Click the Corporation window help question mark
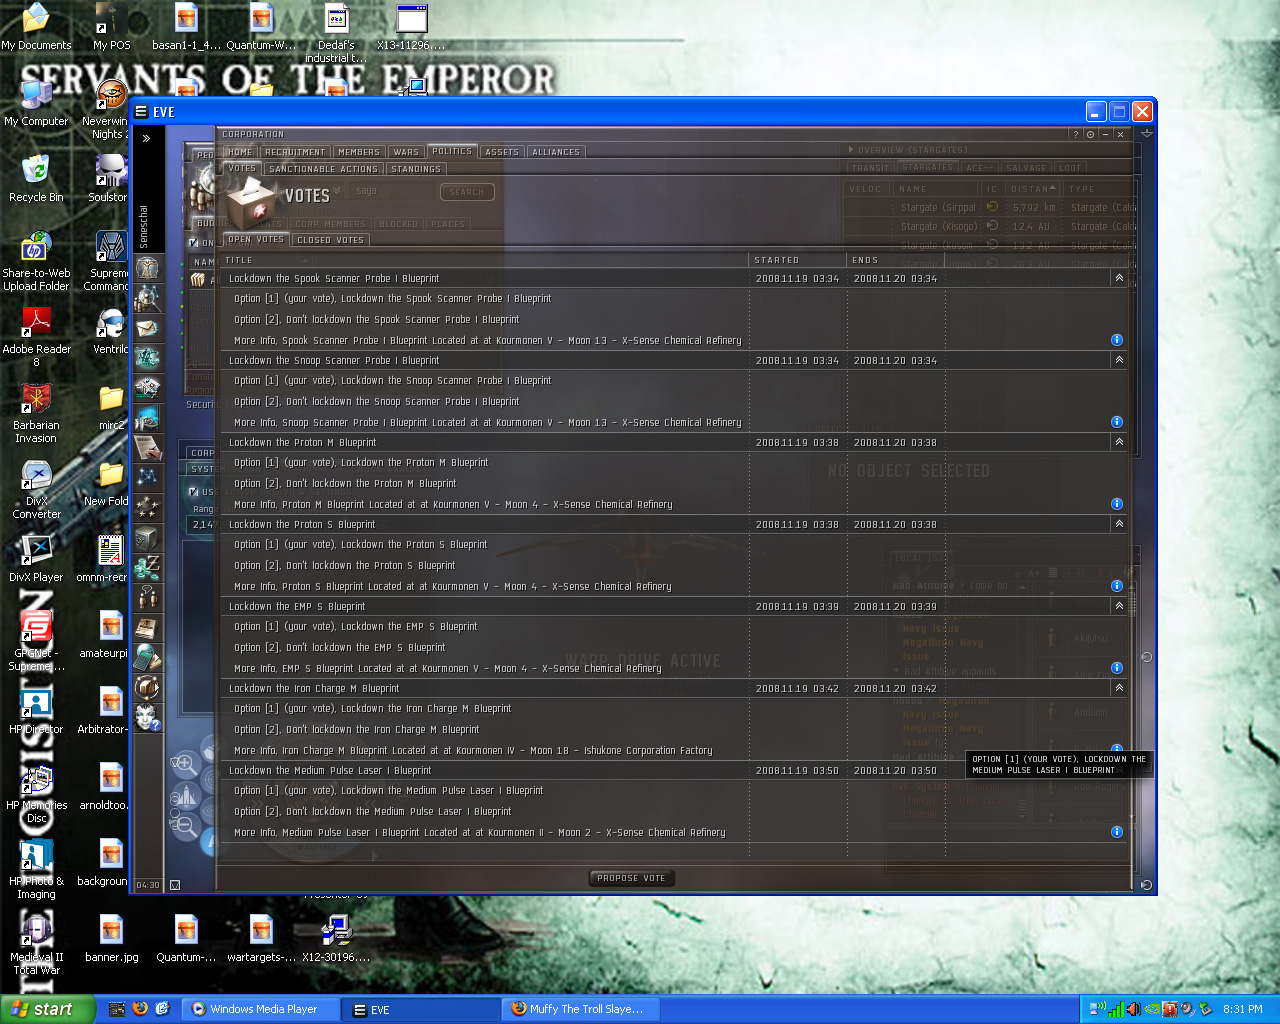1280x1024 pixels. (x=1076, y=134)
